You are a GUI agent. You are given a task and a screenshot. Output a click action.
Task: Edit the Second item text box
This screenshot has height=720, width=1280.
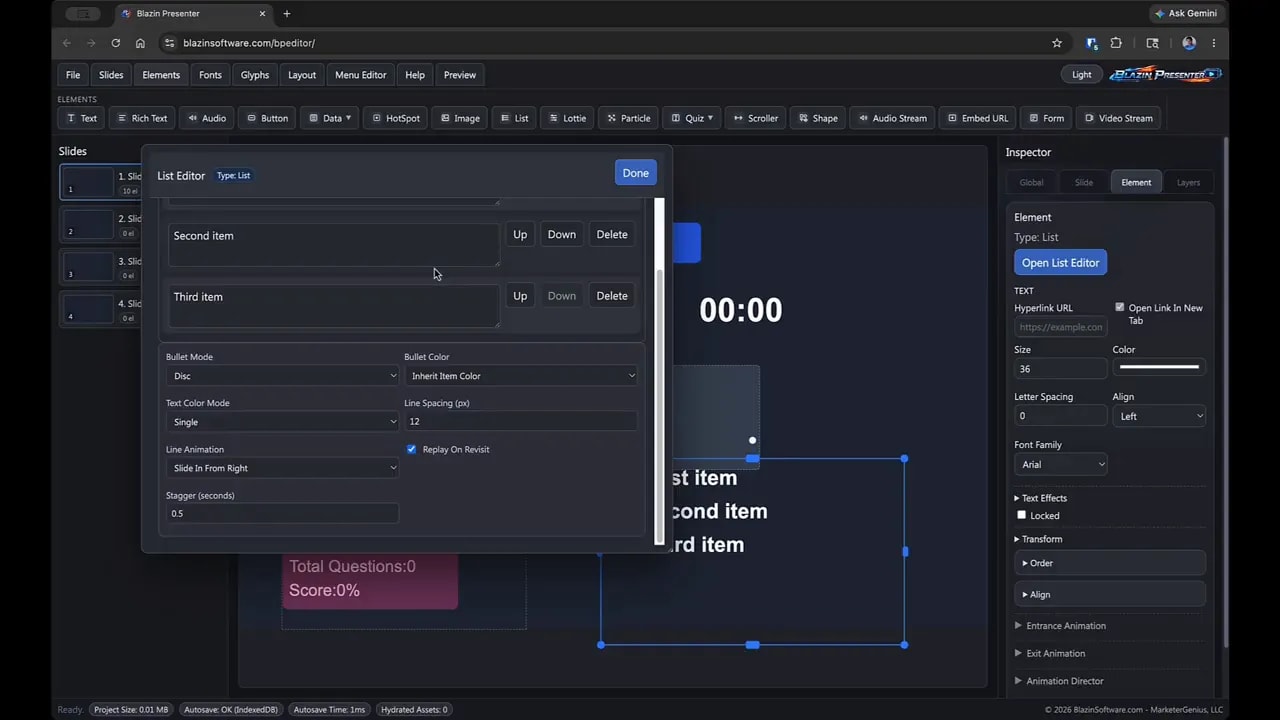coord(334,245)
